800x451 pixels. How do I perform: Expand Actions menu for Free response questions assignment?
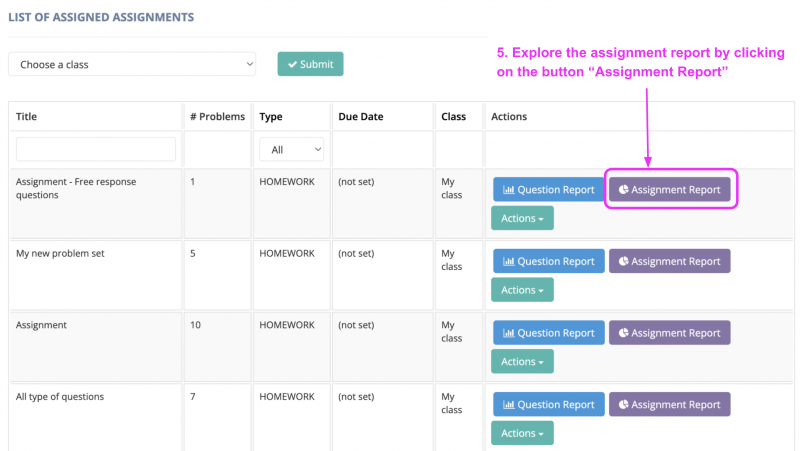[522, 218]
